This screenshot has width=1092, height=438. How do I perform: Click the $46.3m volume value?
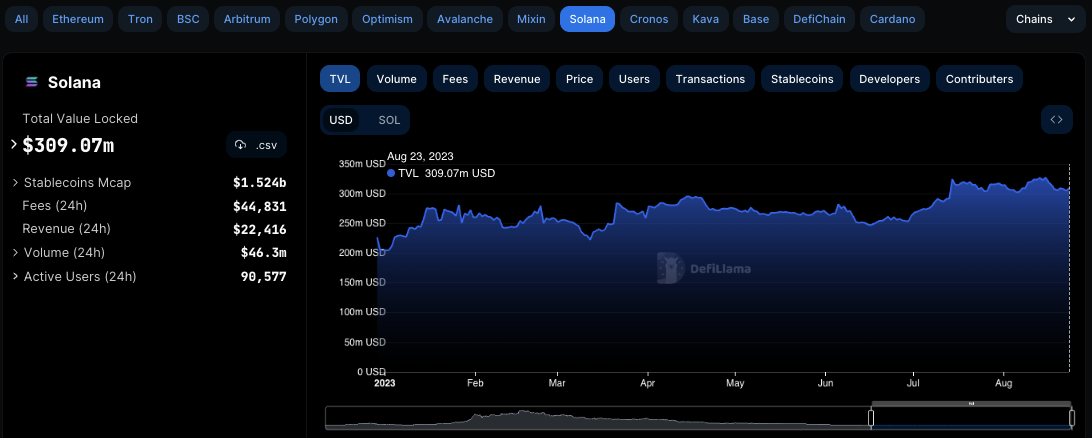[264, 253]
